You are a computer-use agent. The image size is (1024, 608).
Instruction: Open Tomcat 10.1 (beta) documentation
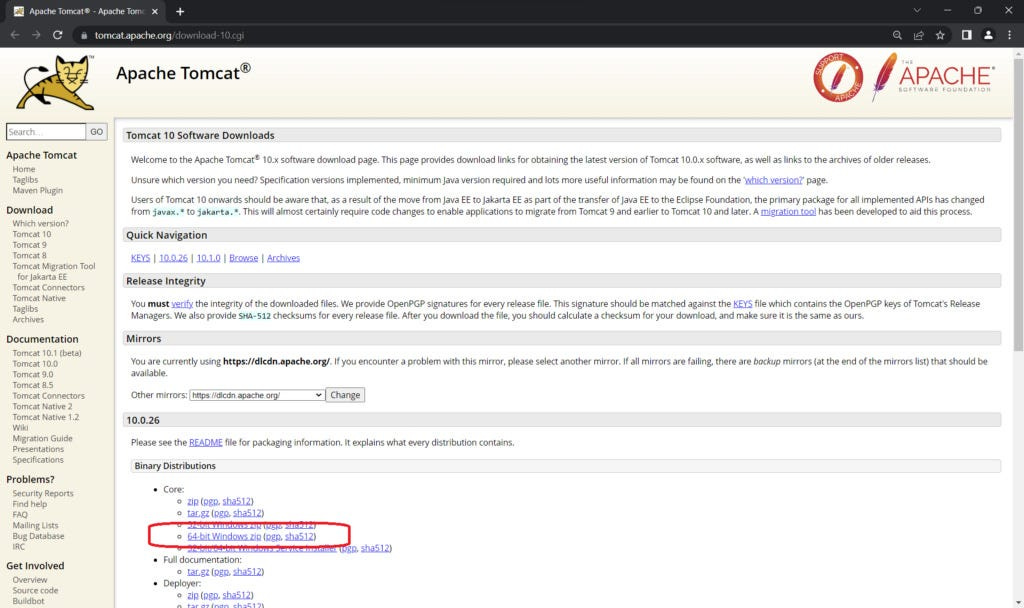(47, 353)
